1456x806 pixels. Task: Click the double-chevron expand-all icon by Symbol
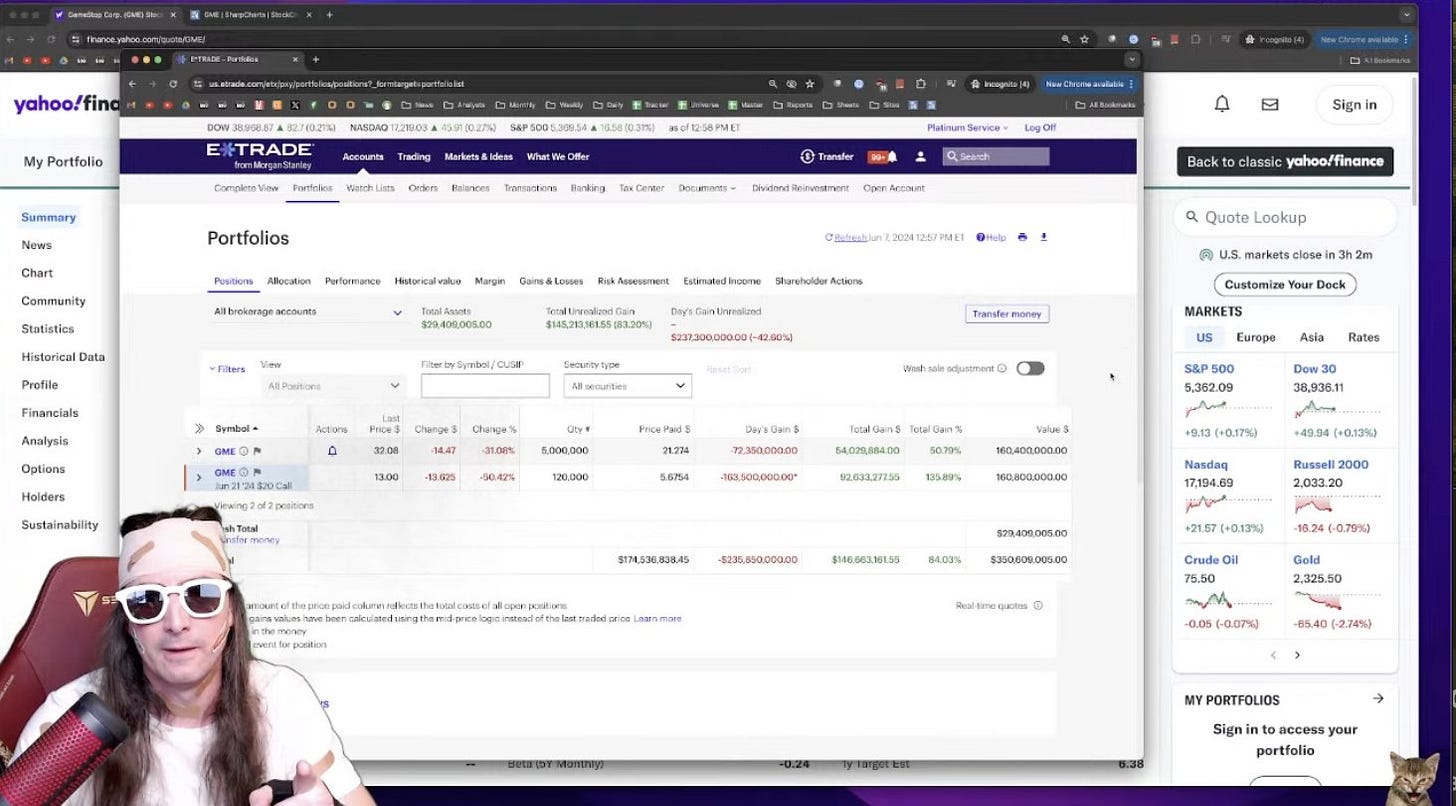pyautogui.click(x=199, y=429)
